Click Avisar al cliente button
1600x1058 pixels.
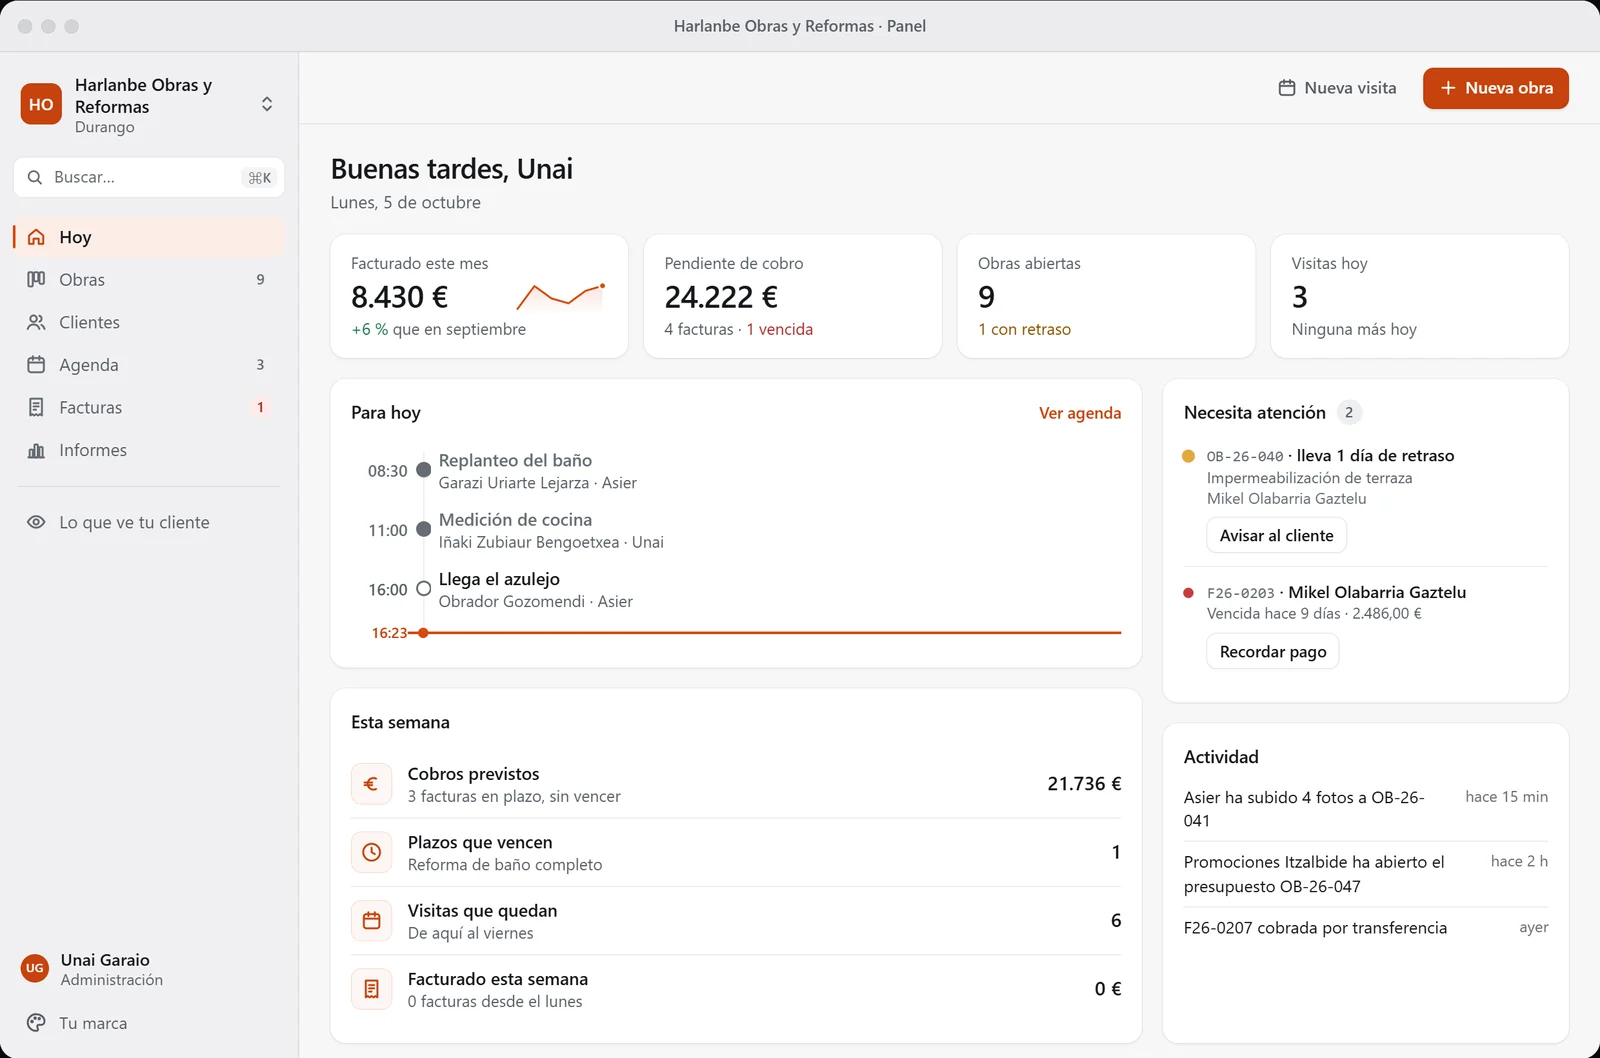[x=1276, y=535]
